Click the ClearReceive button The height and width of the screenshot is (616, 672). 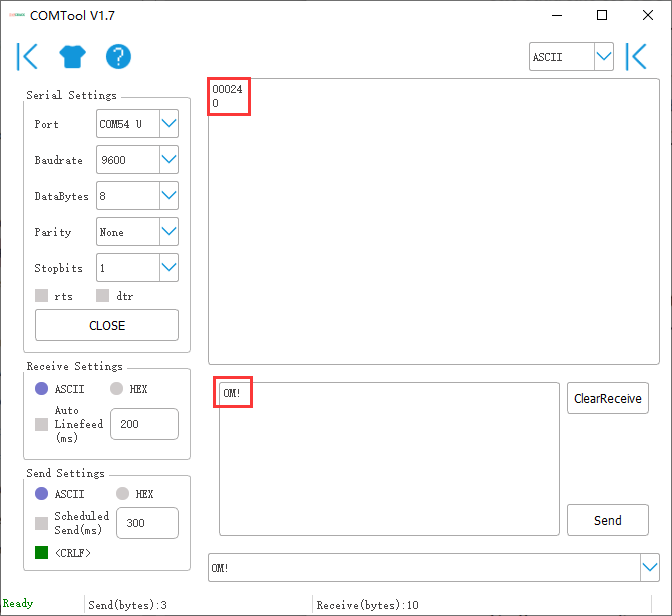[608, 398]
